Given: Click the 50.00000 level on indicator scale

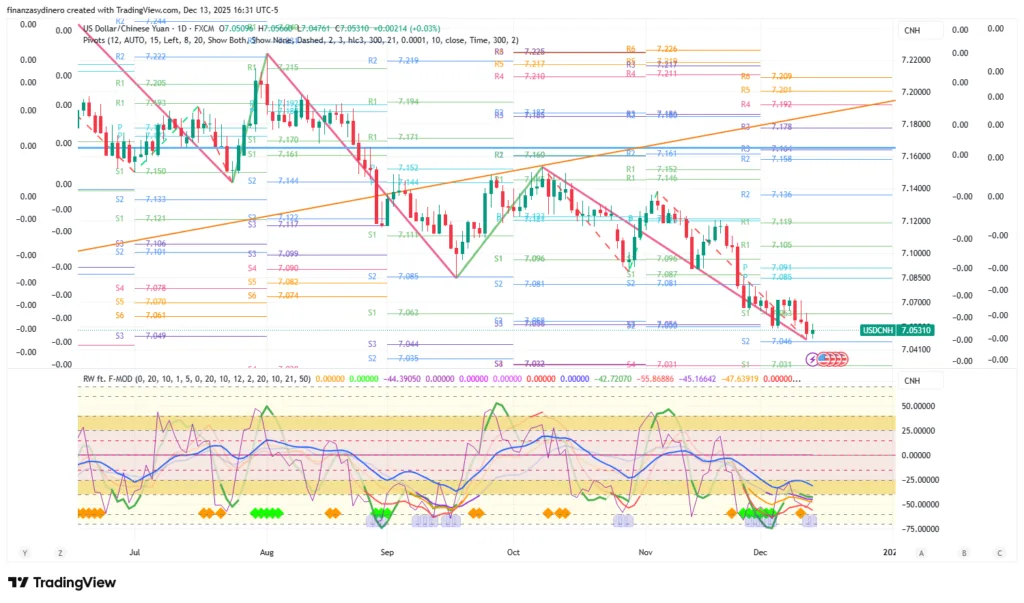Looking at the screenshot, I should (923, 407).
